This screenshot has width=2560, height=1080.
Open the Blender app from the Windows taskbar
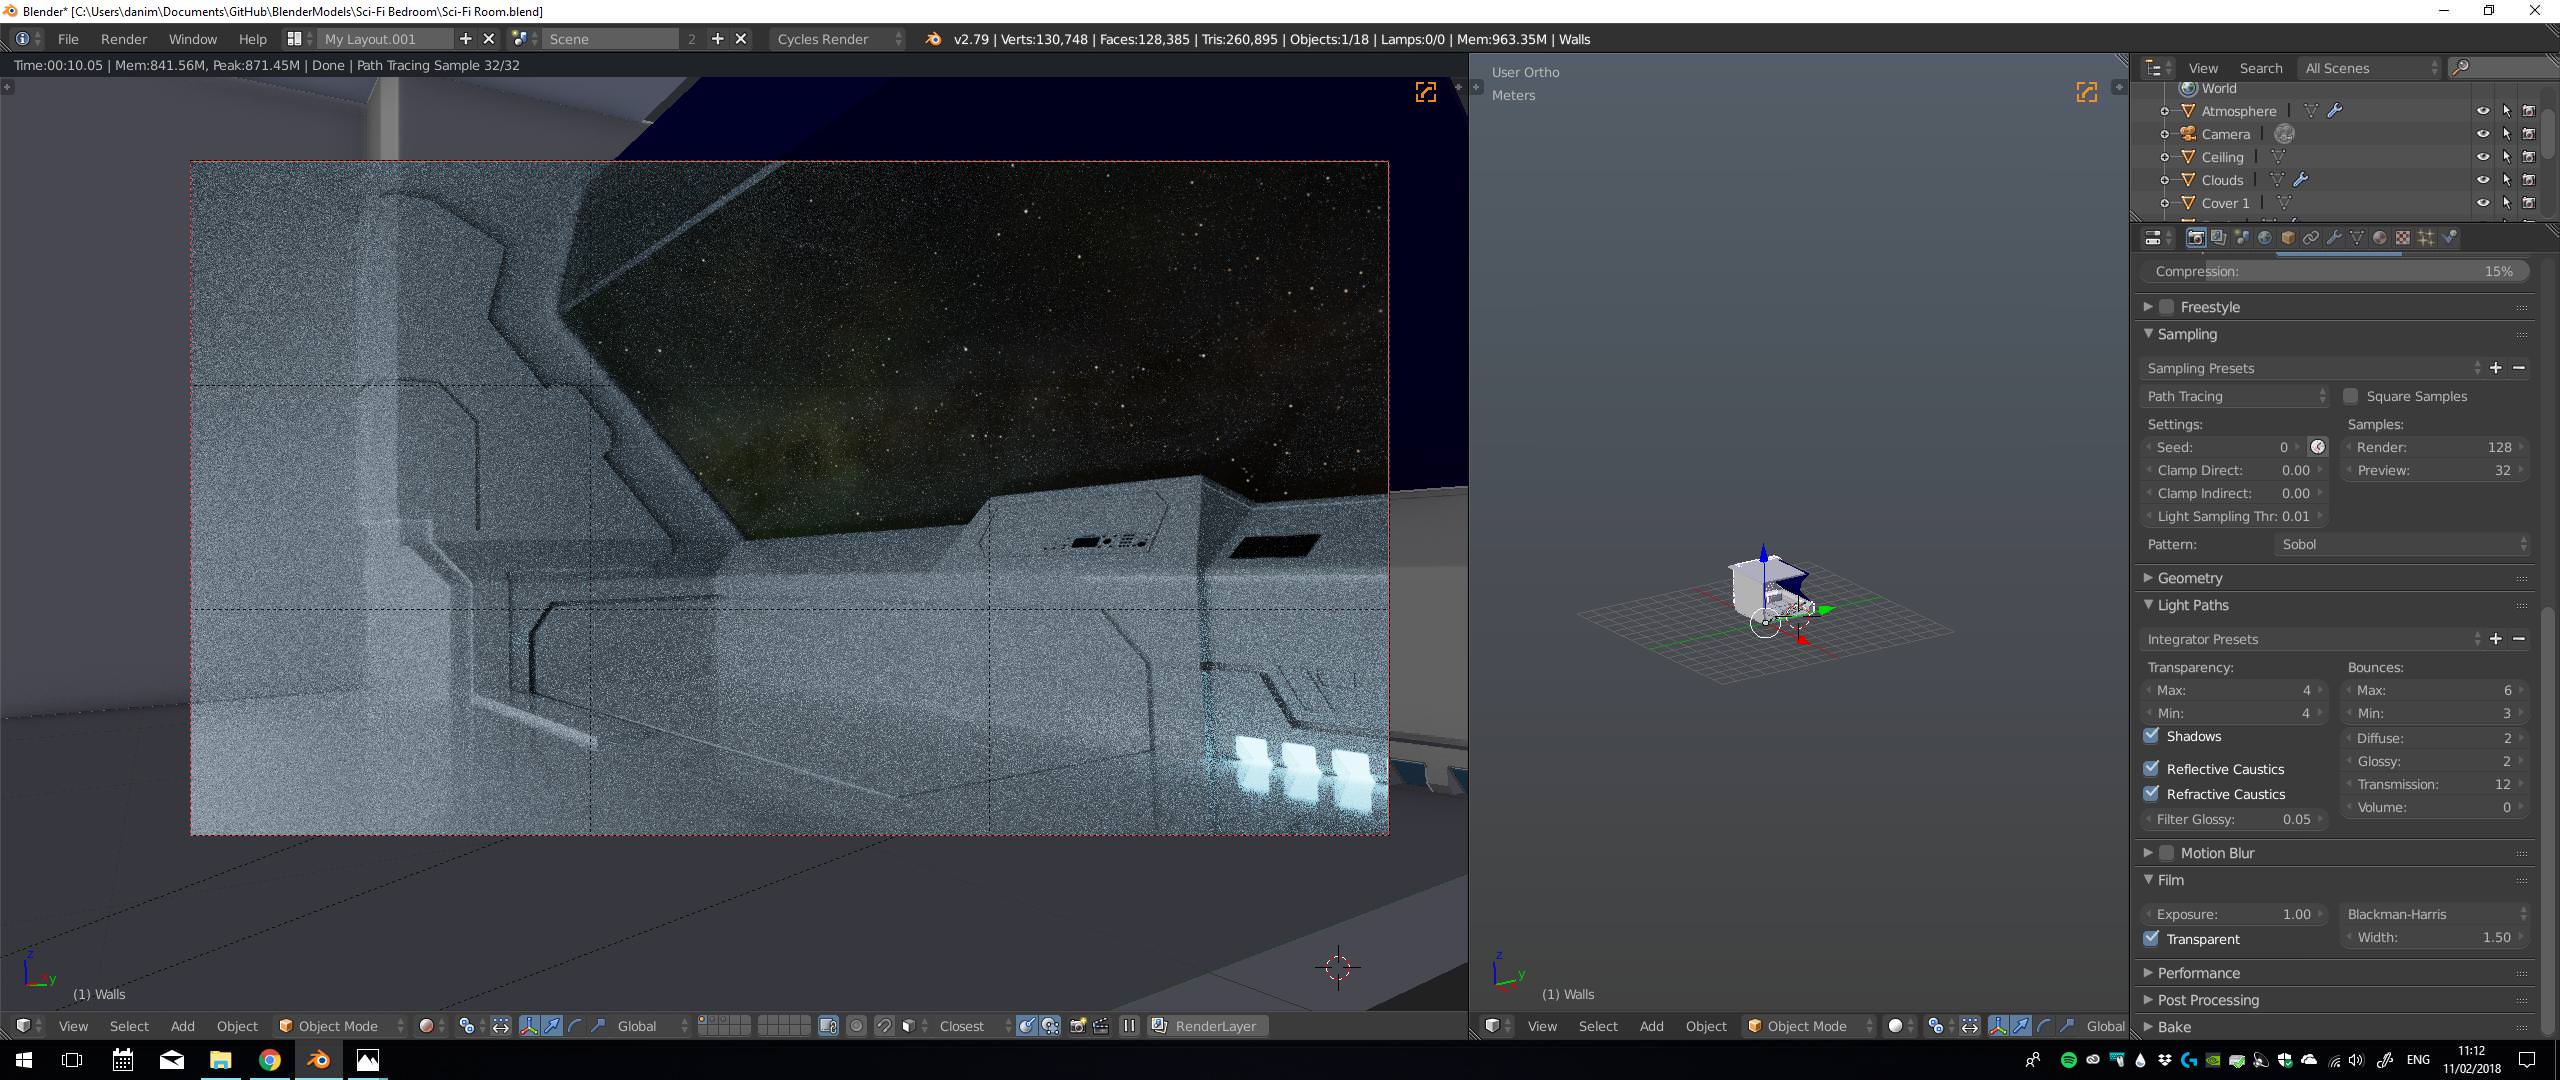tap(318, 1060)
